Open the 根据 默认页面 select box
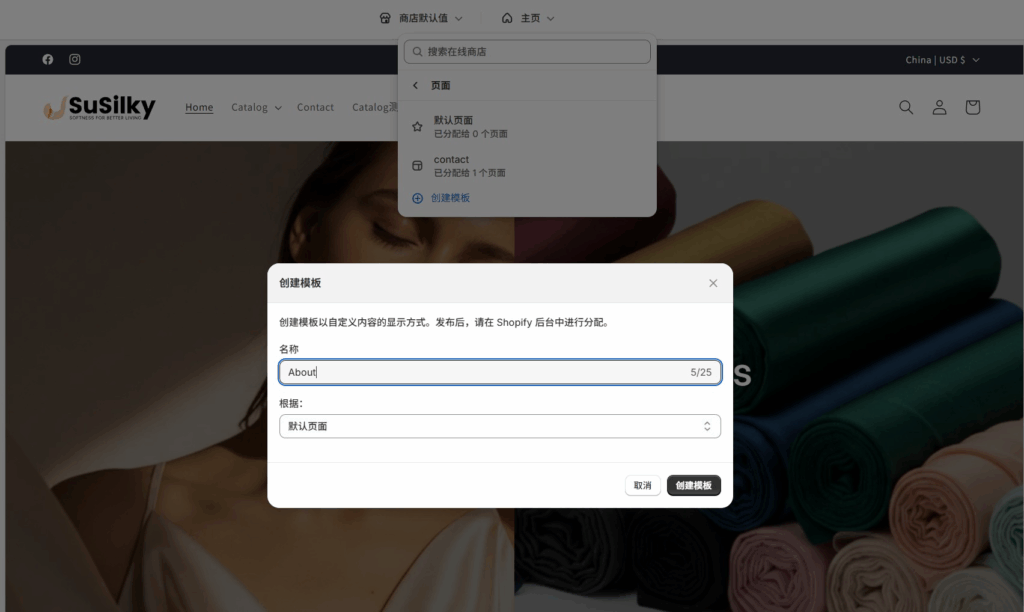 (x=499, y=426)
